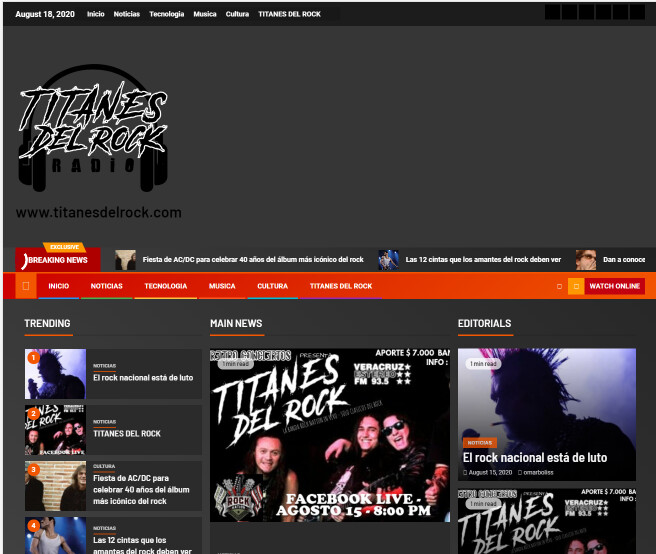Viewport: 656px width, 554px height.
Task: Open Editorials headline 'El rock nacional está de luto'
Action: pos(535,458)
